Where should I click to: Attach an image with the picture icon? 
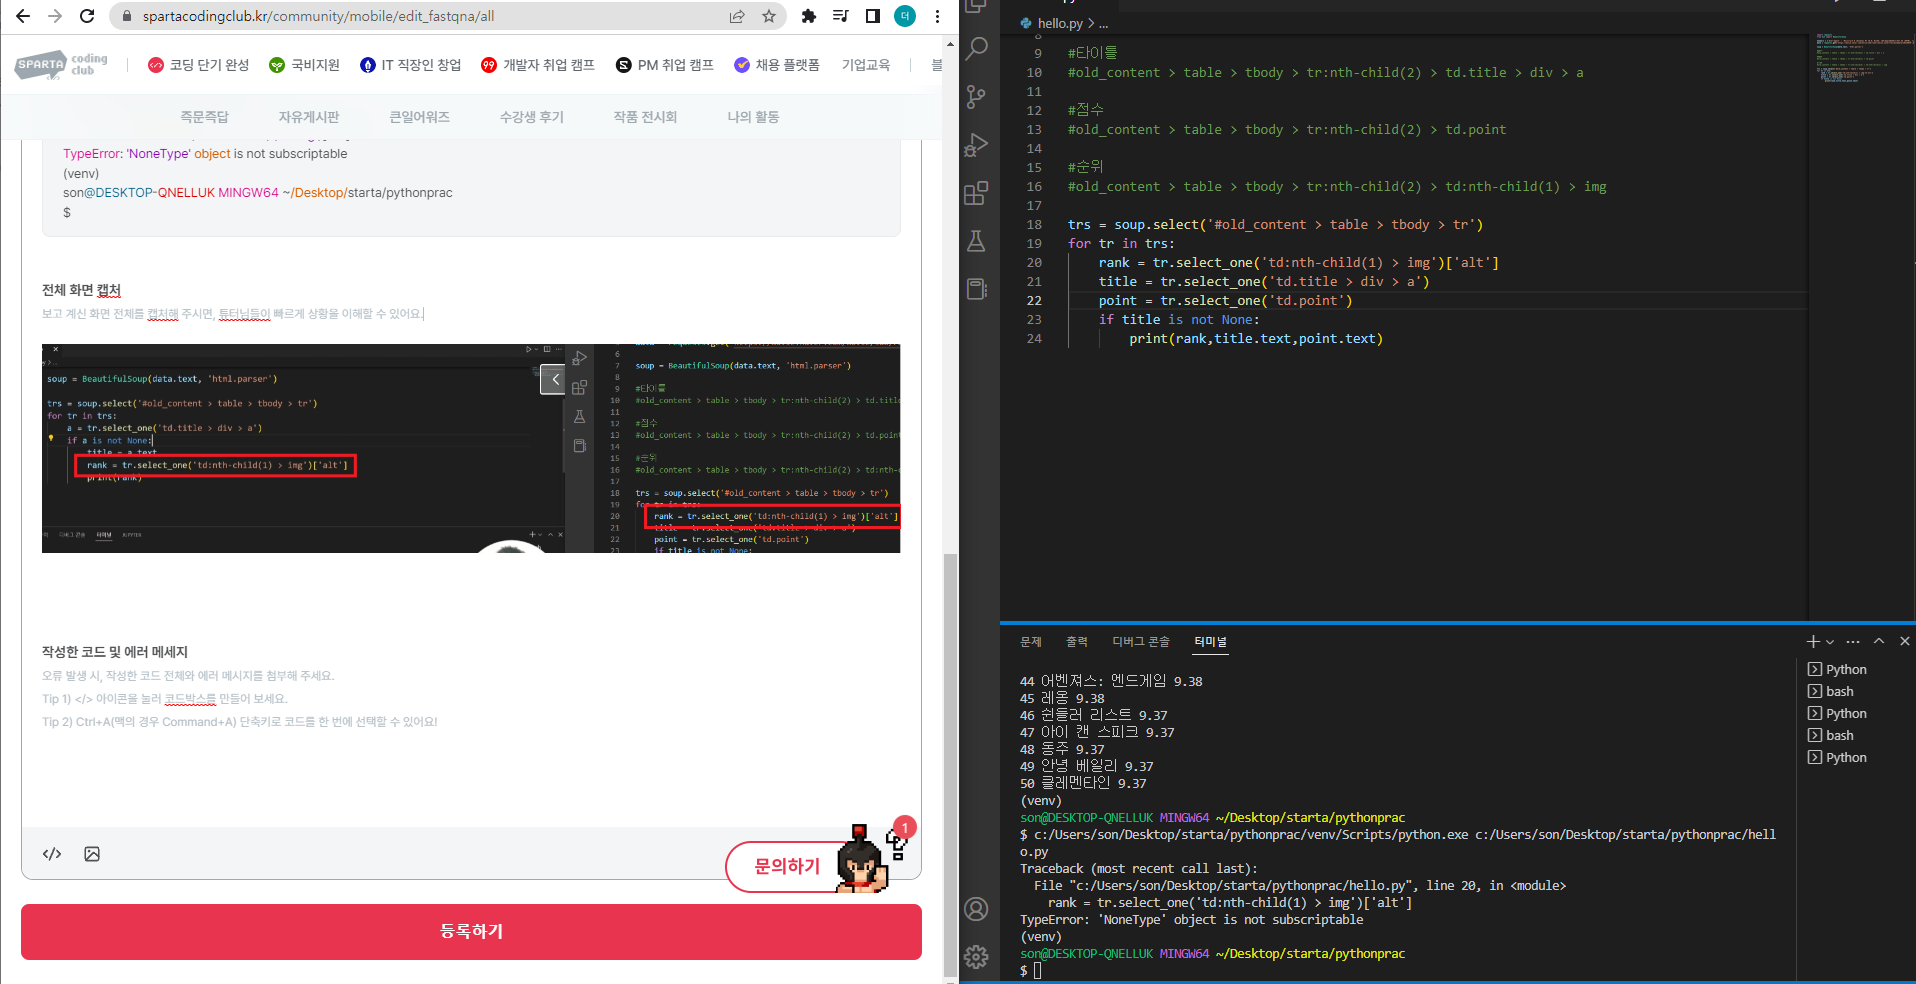point(92,854)
